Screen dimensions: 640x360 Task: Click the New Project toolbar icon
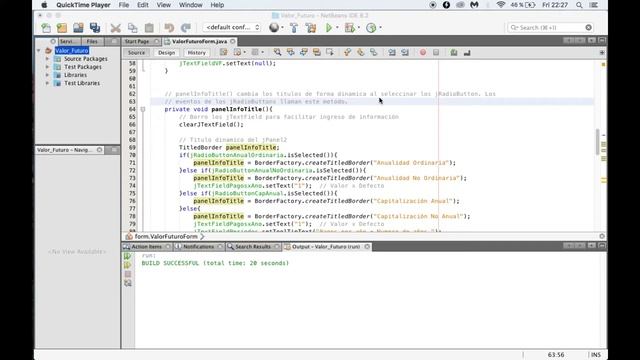click(x=62, y=28)
